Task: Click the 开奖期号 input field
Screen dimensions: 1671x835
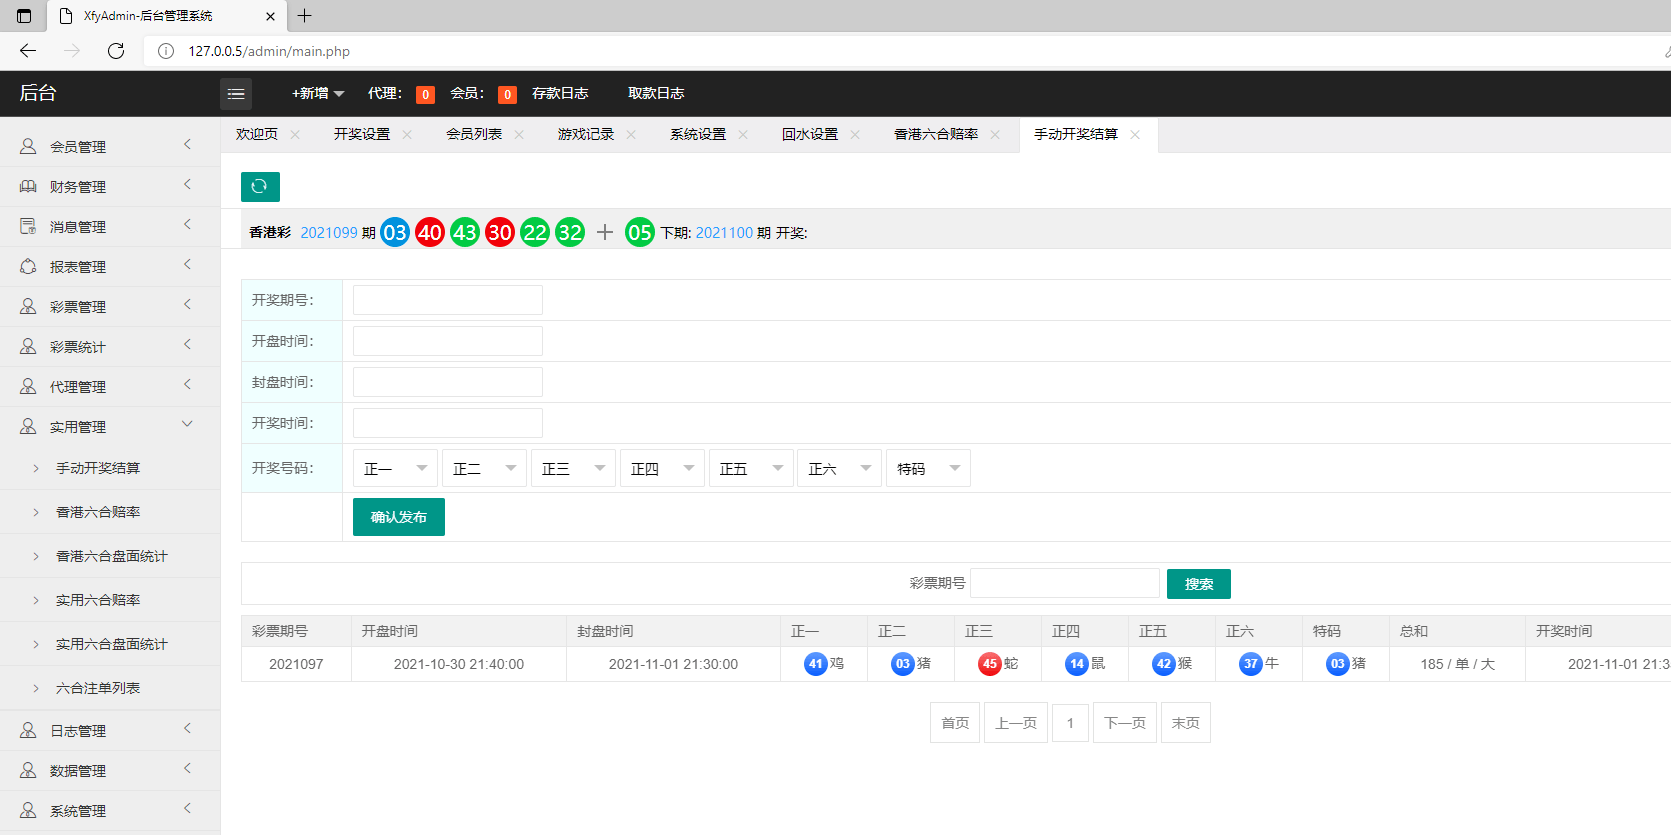Action: coord(448,300)
